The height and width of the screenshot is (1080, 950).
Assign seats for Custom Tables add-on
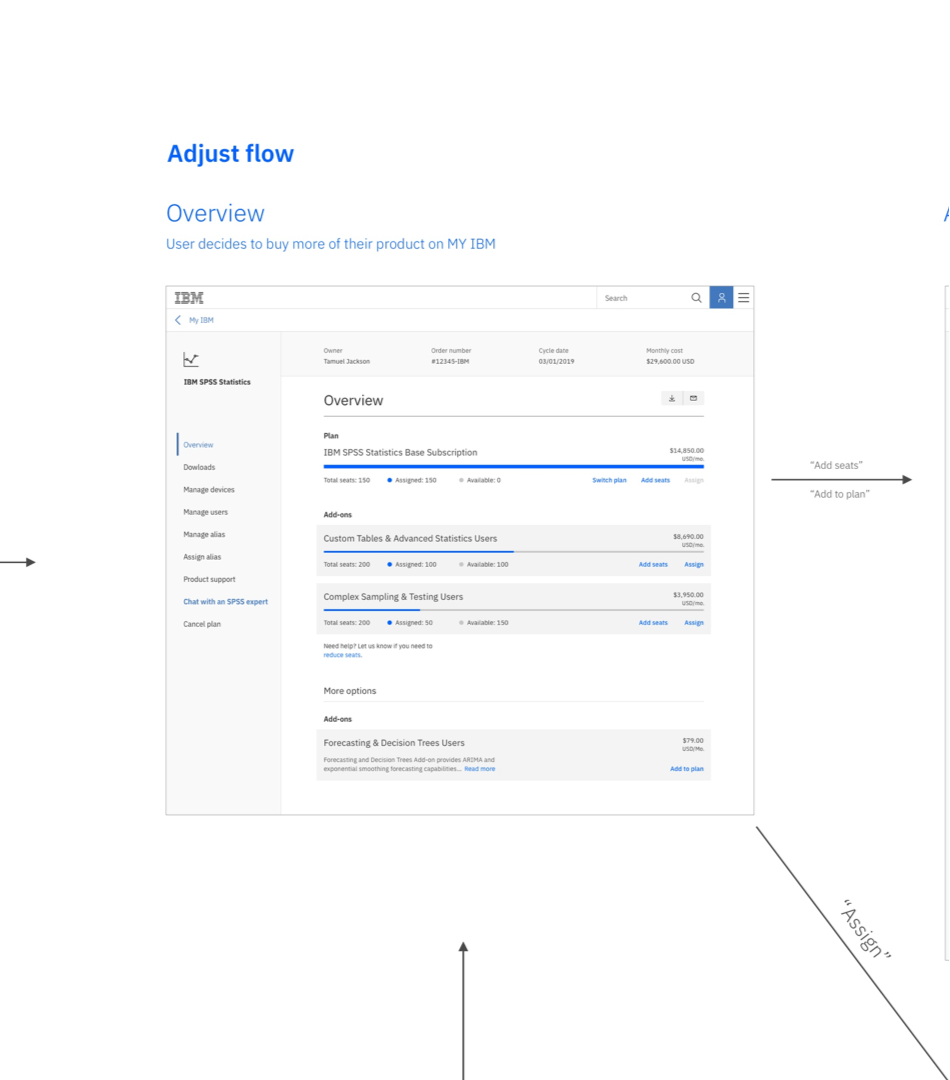[x=694, y=564]
